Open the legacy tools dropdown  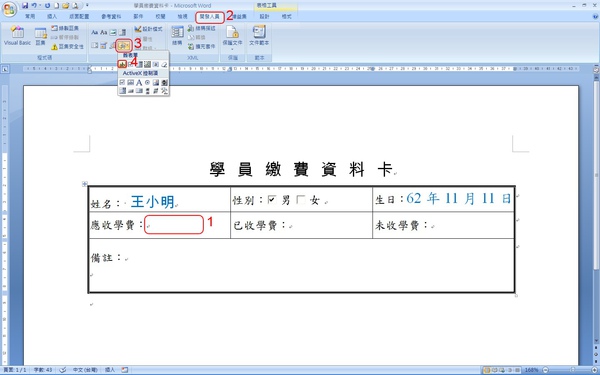click(124, 46)
